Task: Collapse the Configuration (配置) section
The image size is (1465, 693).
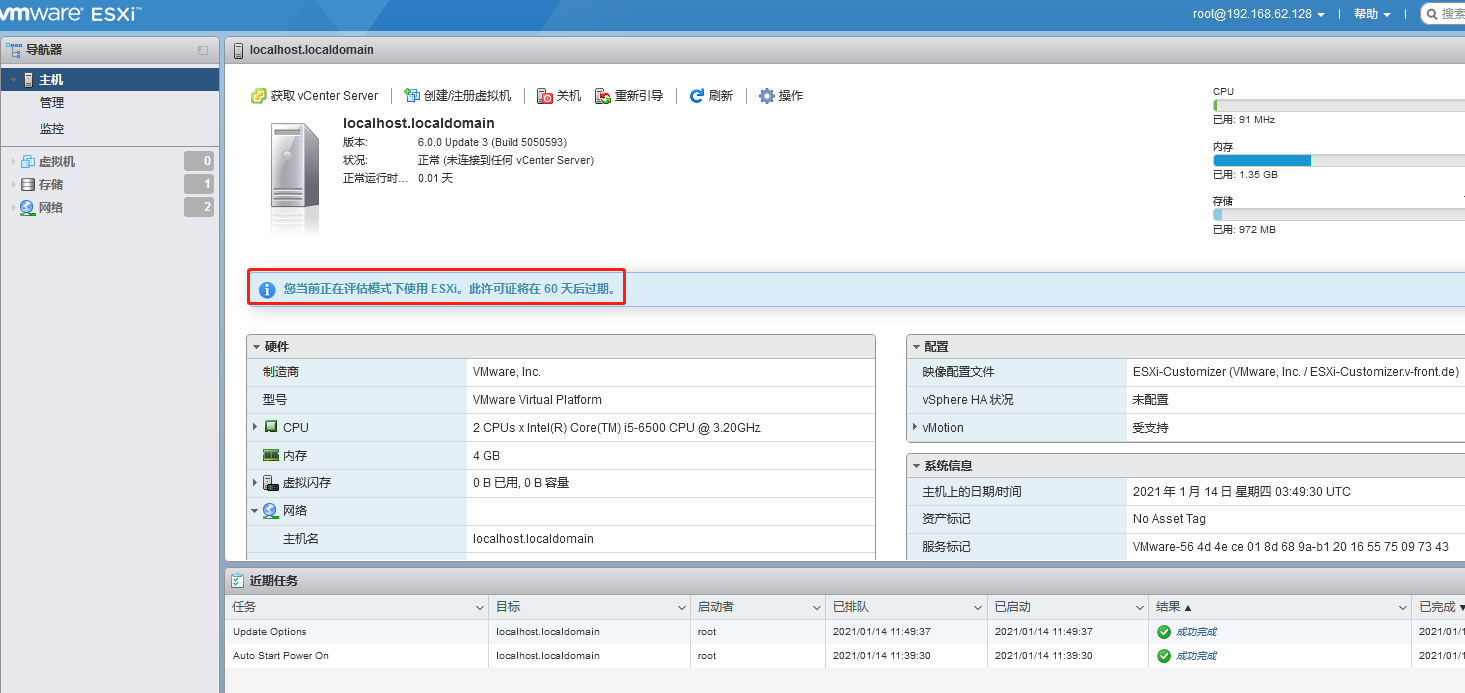Action: (916, 346)
